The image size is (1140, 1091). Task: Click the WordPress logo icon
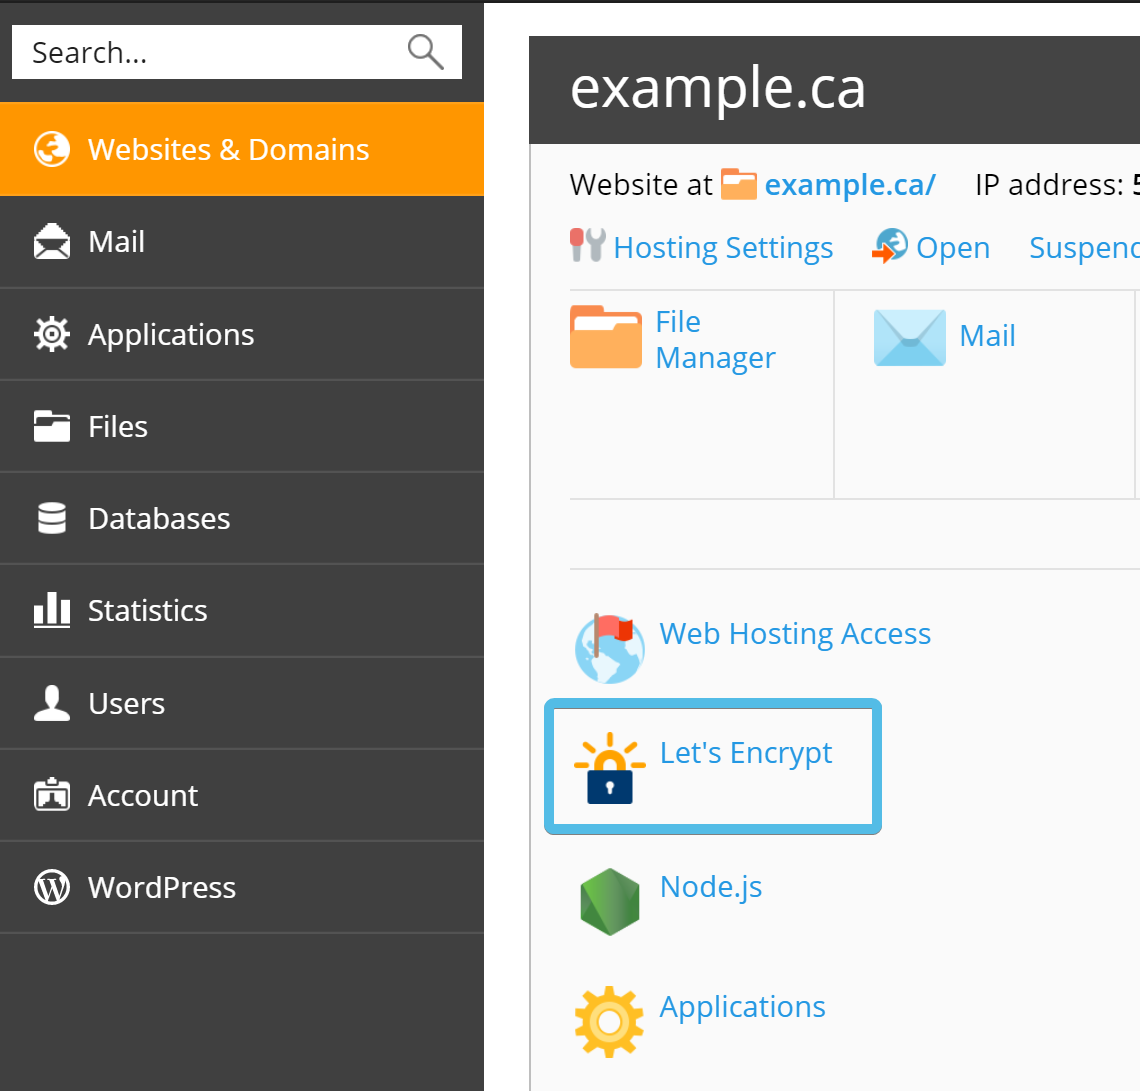52,887
